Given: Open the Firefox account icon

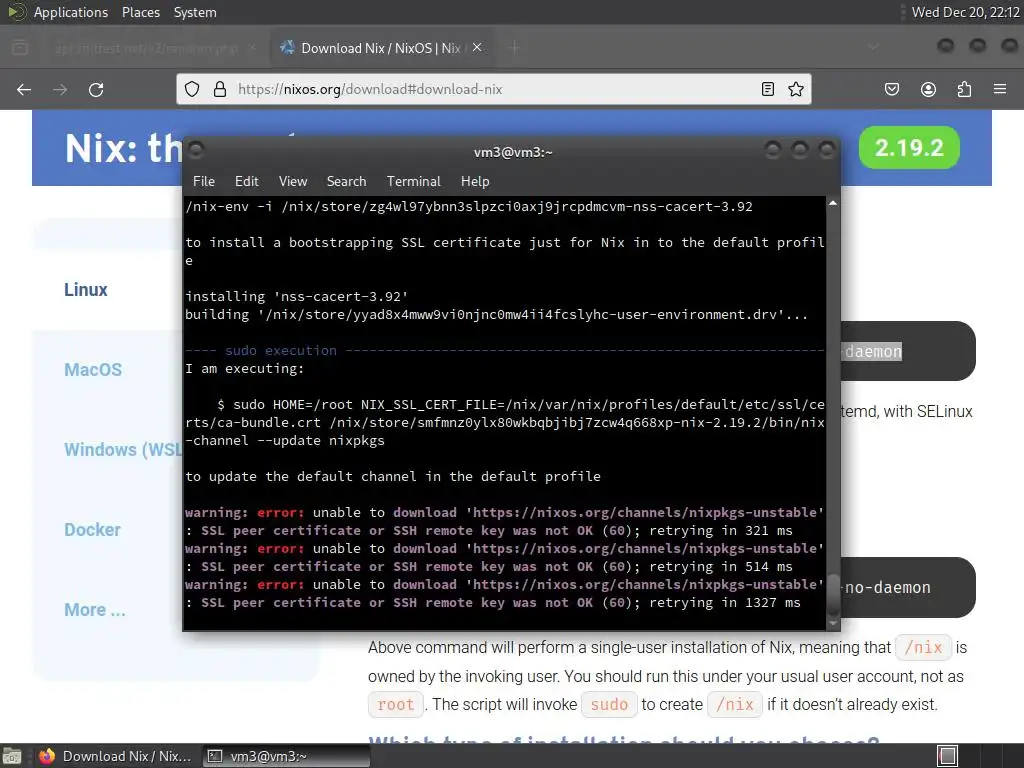Looking at the screenshot, I should (928, 89).
